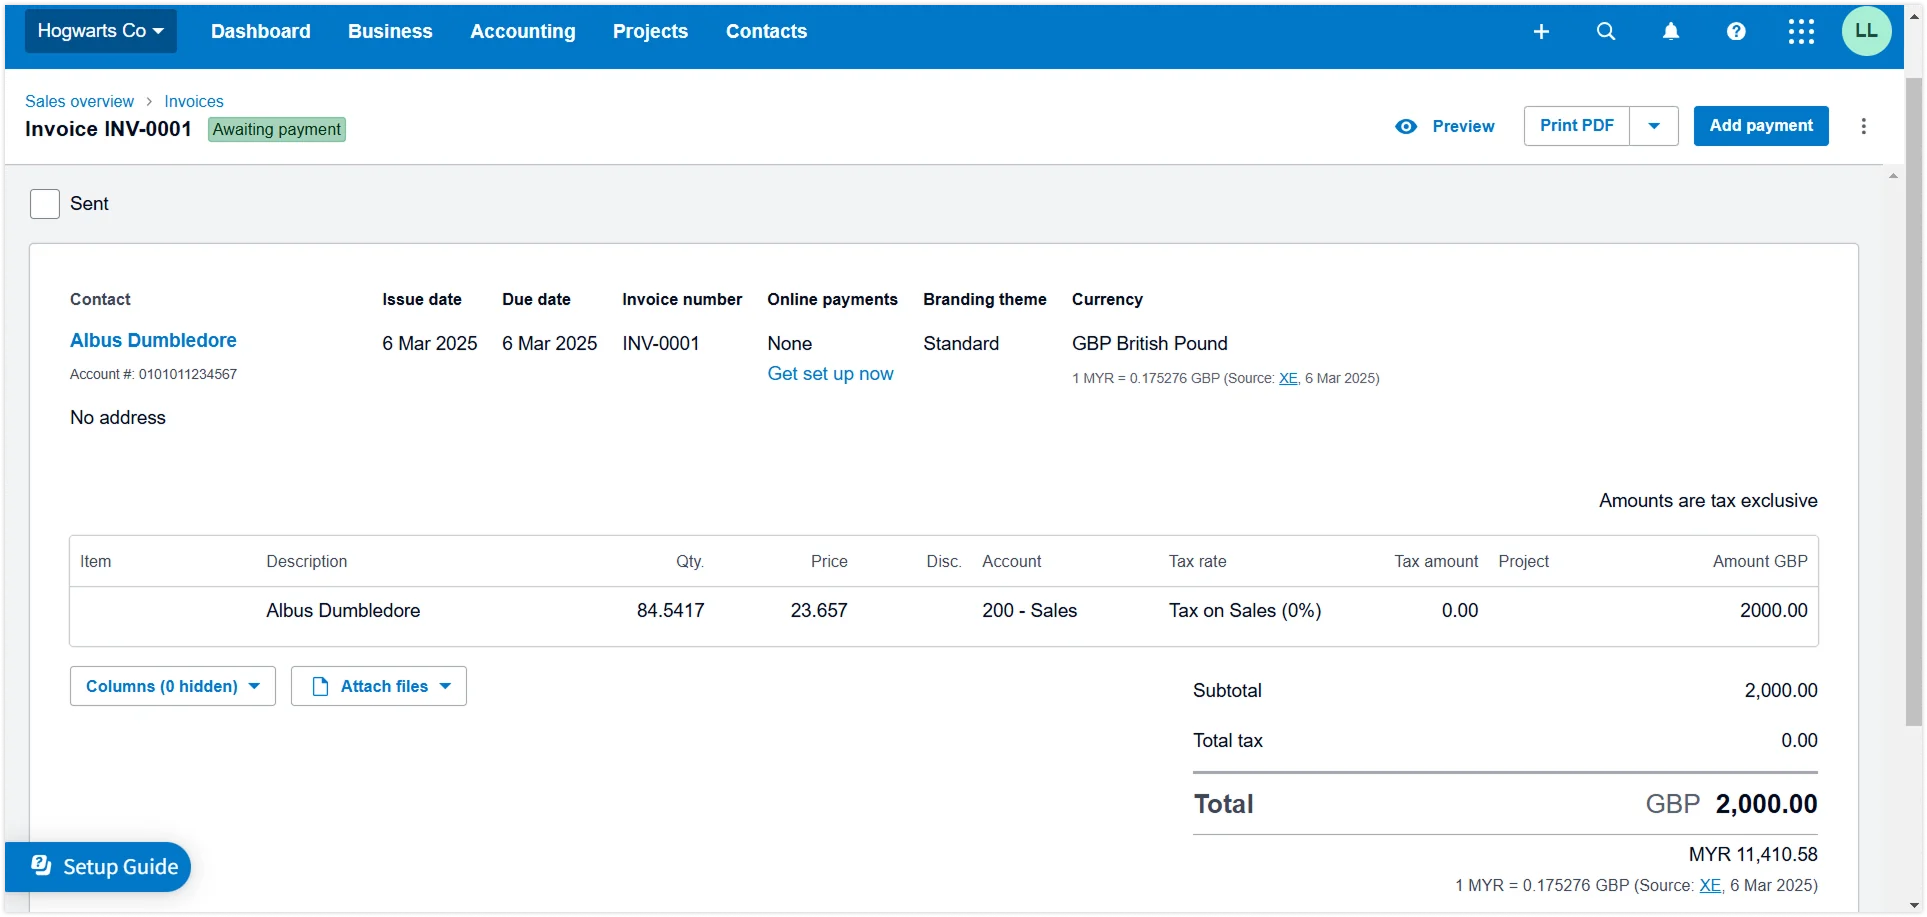Viewport: 1927px width, 917px height.
Task: Go to Invoices breadcrumb link
Action: (194, 101)
